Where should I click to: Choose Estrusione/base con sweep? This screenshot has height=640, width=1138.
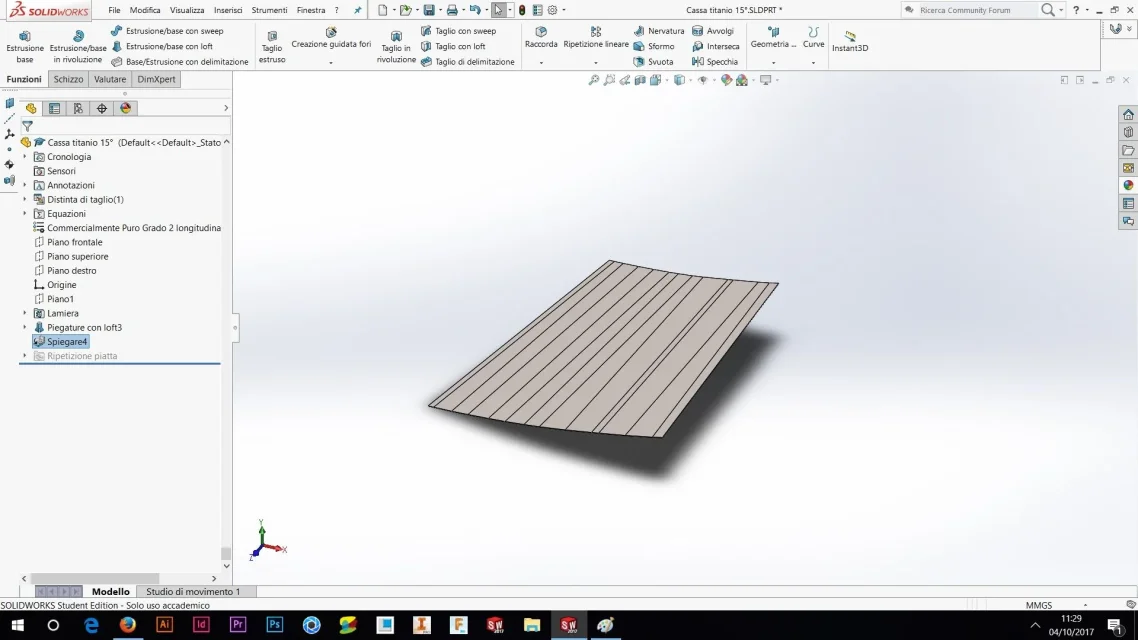pos(167,31)
